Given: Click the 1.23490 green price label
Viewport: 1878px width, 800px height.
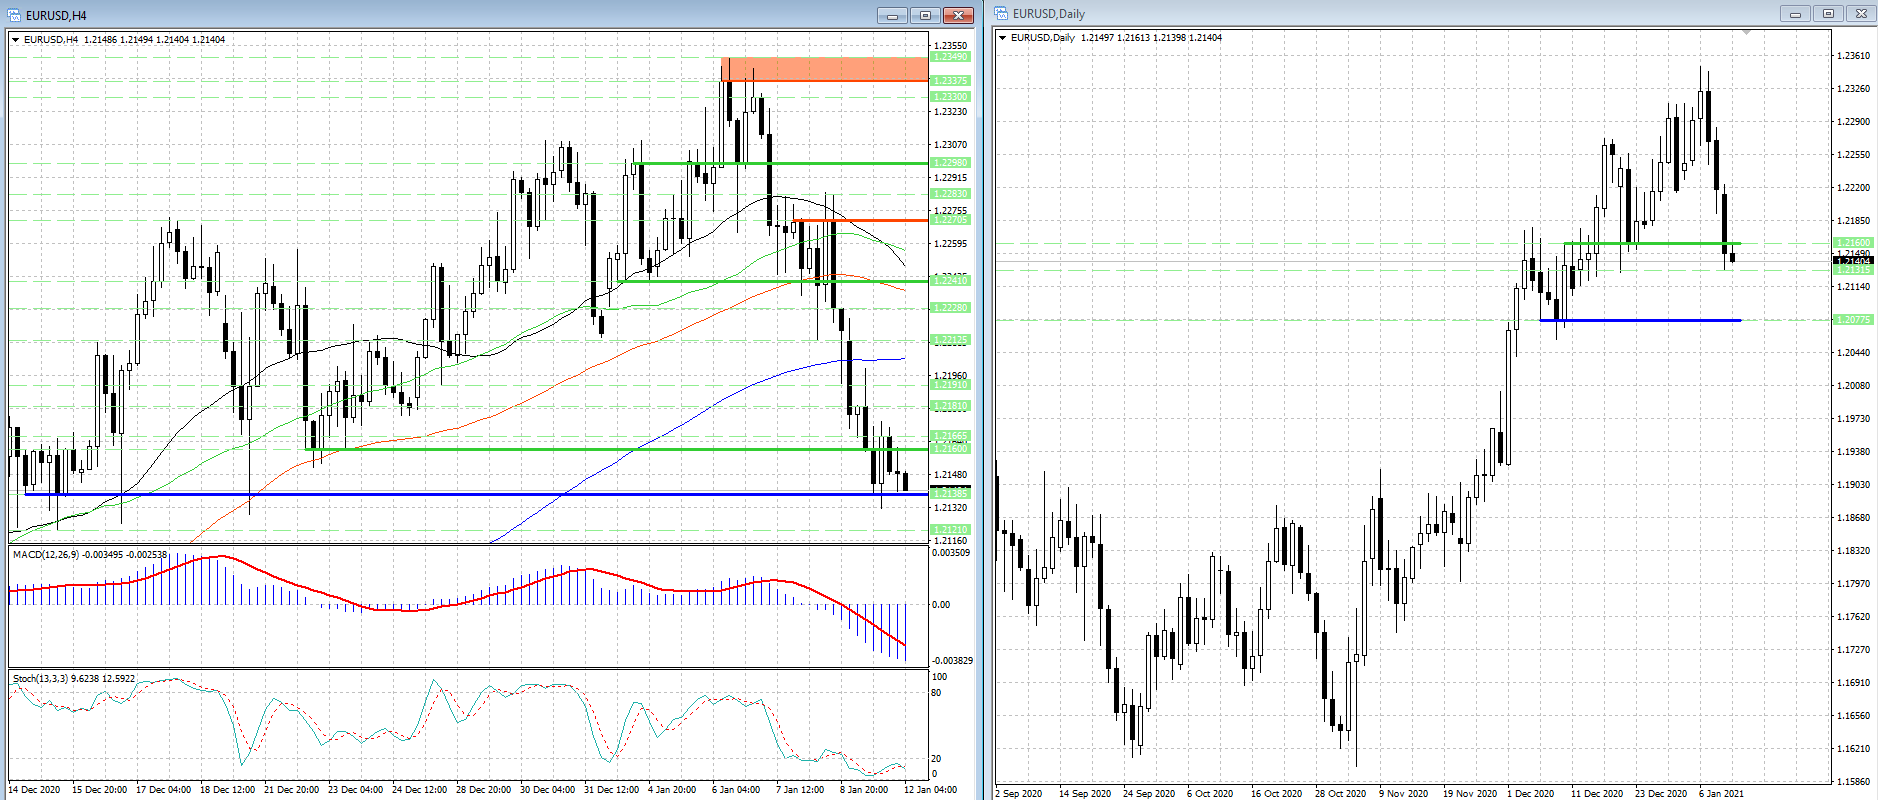Looking at the screenshot, I should pos(949,57).
